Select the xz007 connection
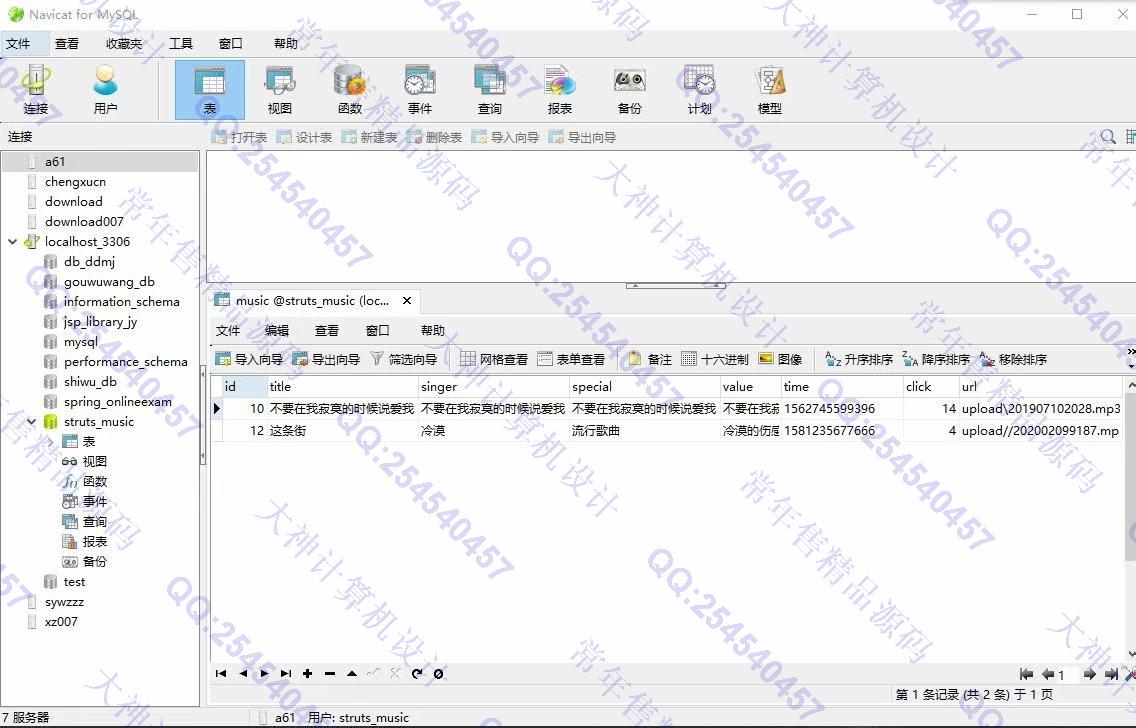The height and width of the screenshot is (728, 1136). (x=61, y=622)
